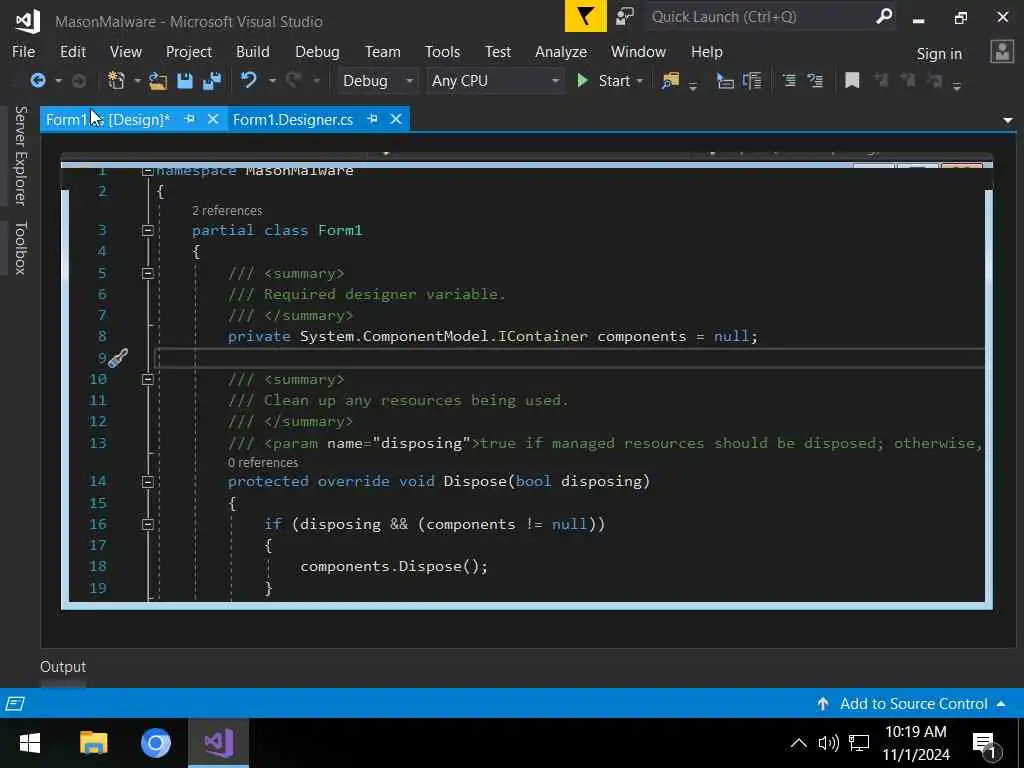Click taskbar clock showing 10:19 AM
1024x768 pixels.
(916, 743)
